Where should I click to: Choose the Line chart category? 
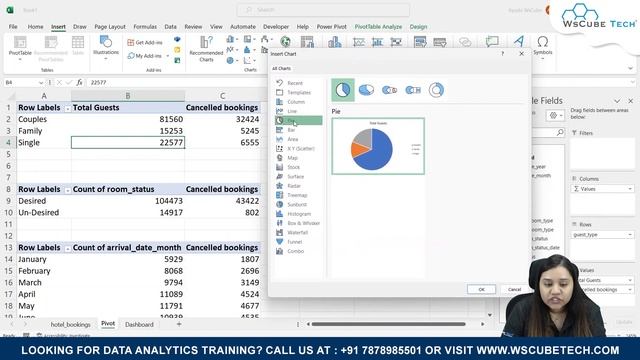292,111
